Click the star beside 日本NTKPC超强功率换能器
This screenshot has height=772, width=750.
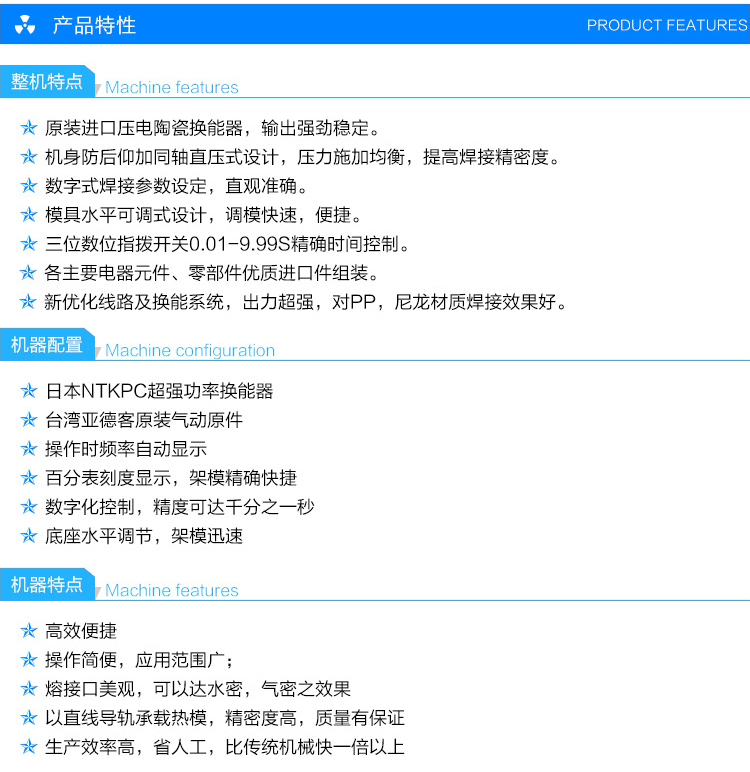[x=29, y=391]
